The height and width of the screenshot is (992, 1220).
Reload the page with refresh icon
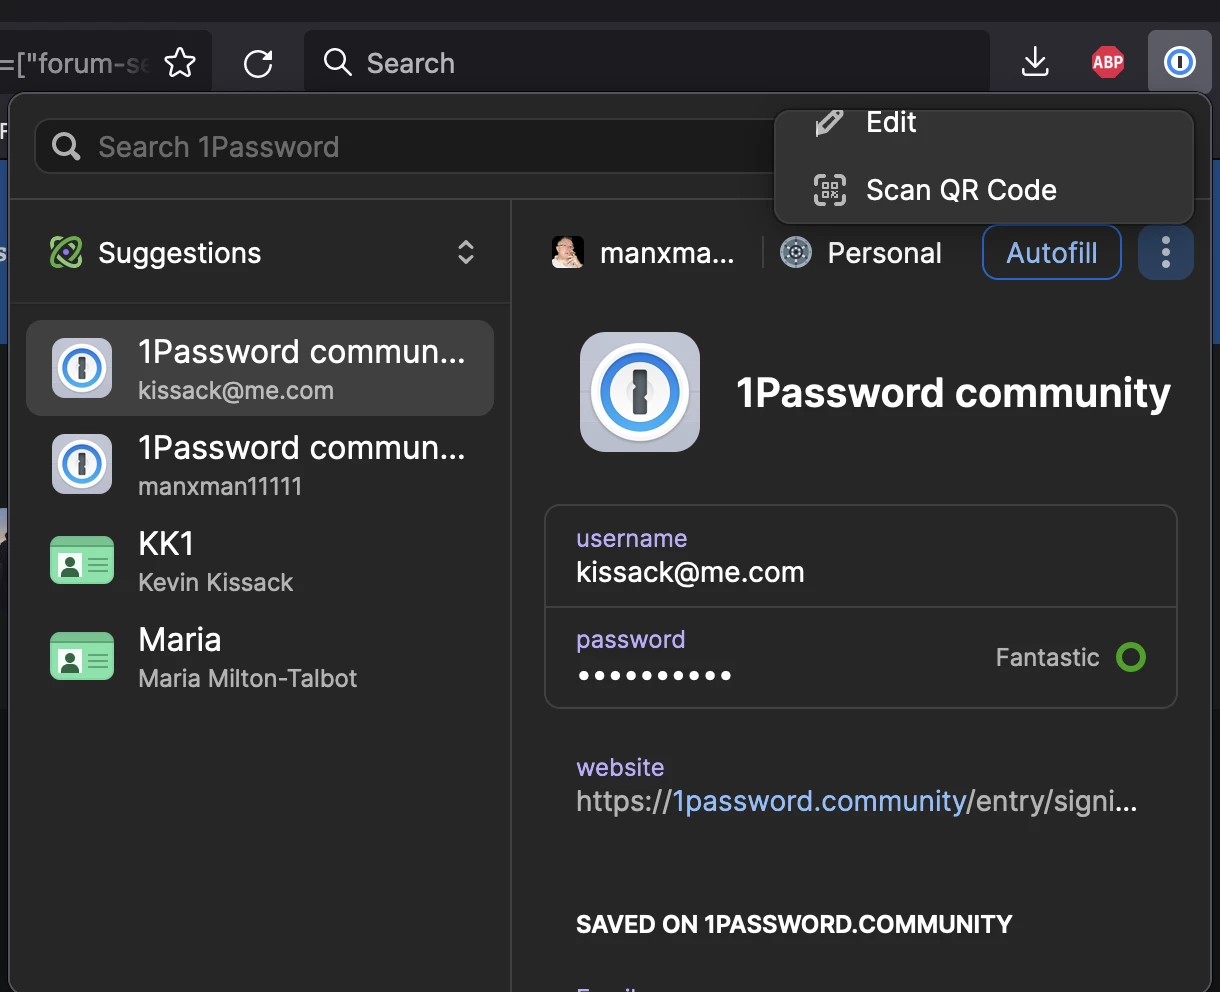258,64
